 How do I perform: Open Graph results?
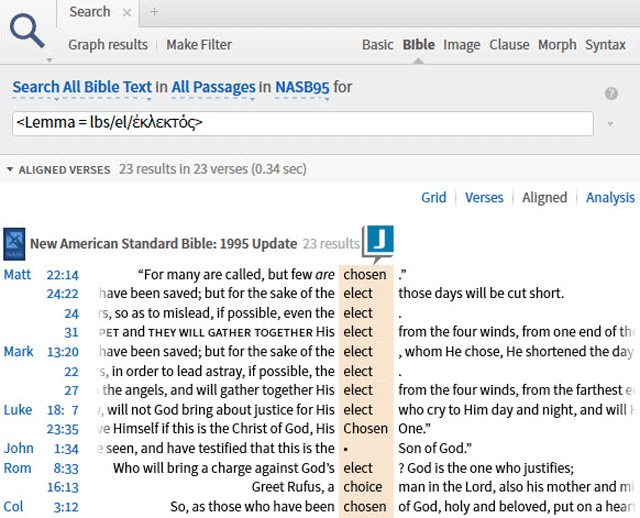pos(108,44)
